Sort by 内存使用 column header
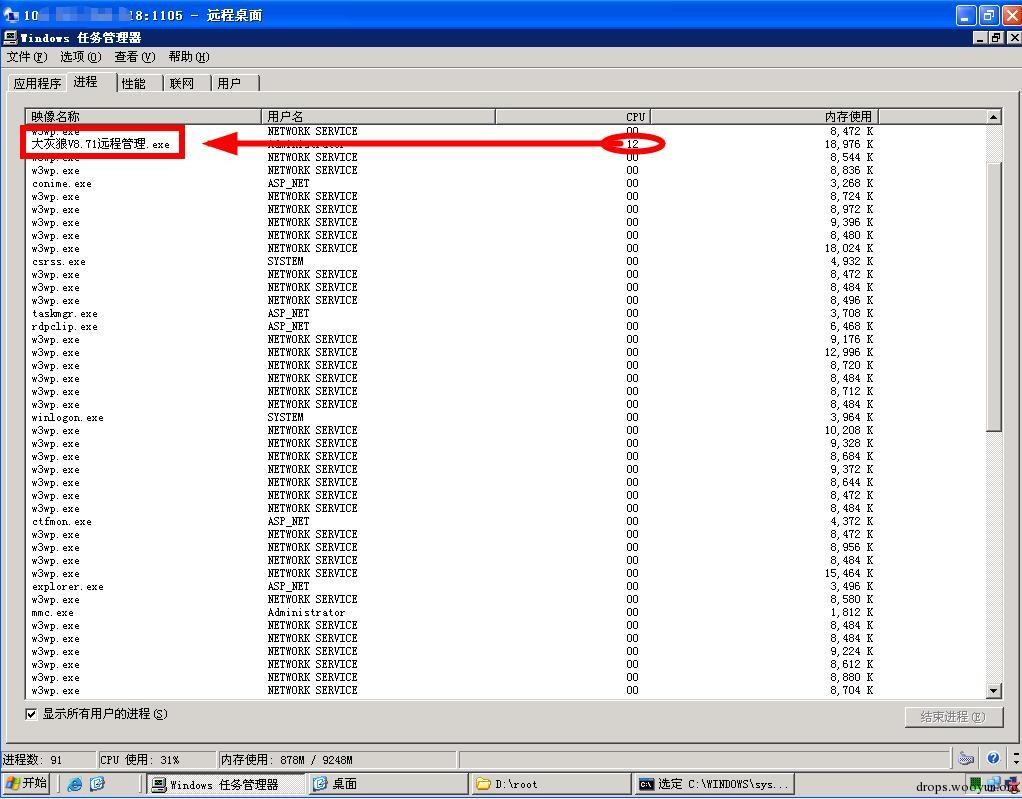This screenshot has height=799, width=1022. (765, 117)
